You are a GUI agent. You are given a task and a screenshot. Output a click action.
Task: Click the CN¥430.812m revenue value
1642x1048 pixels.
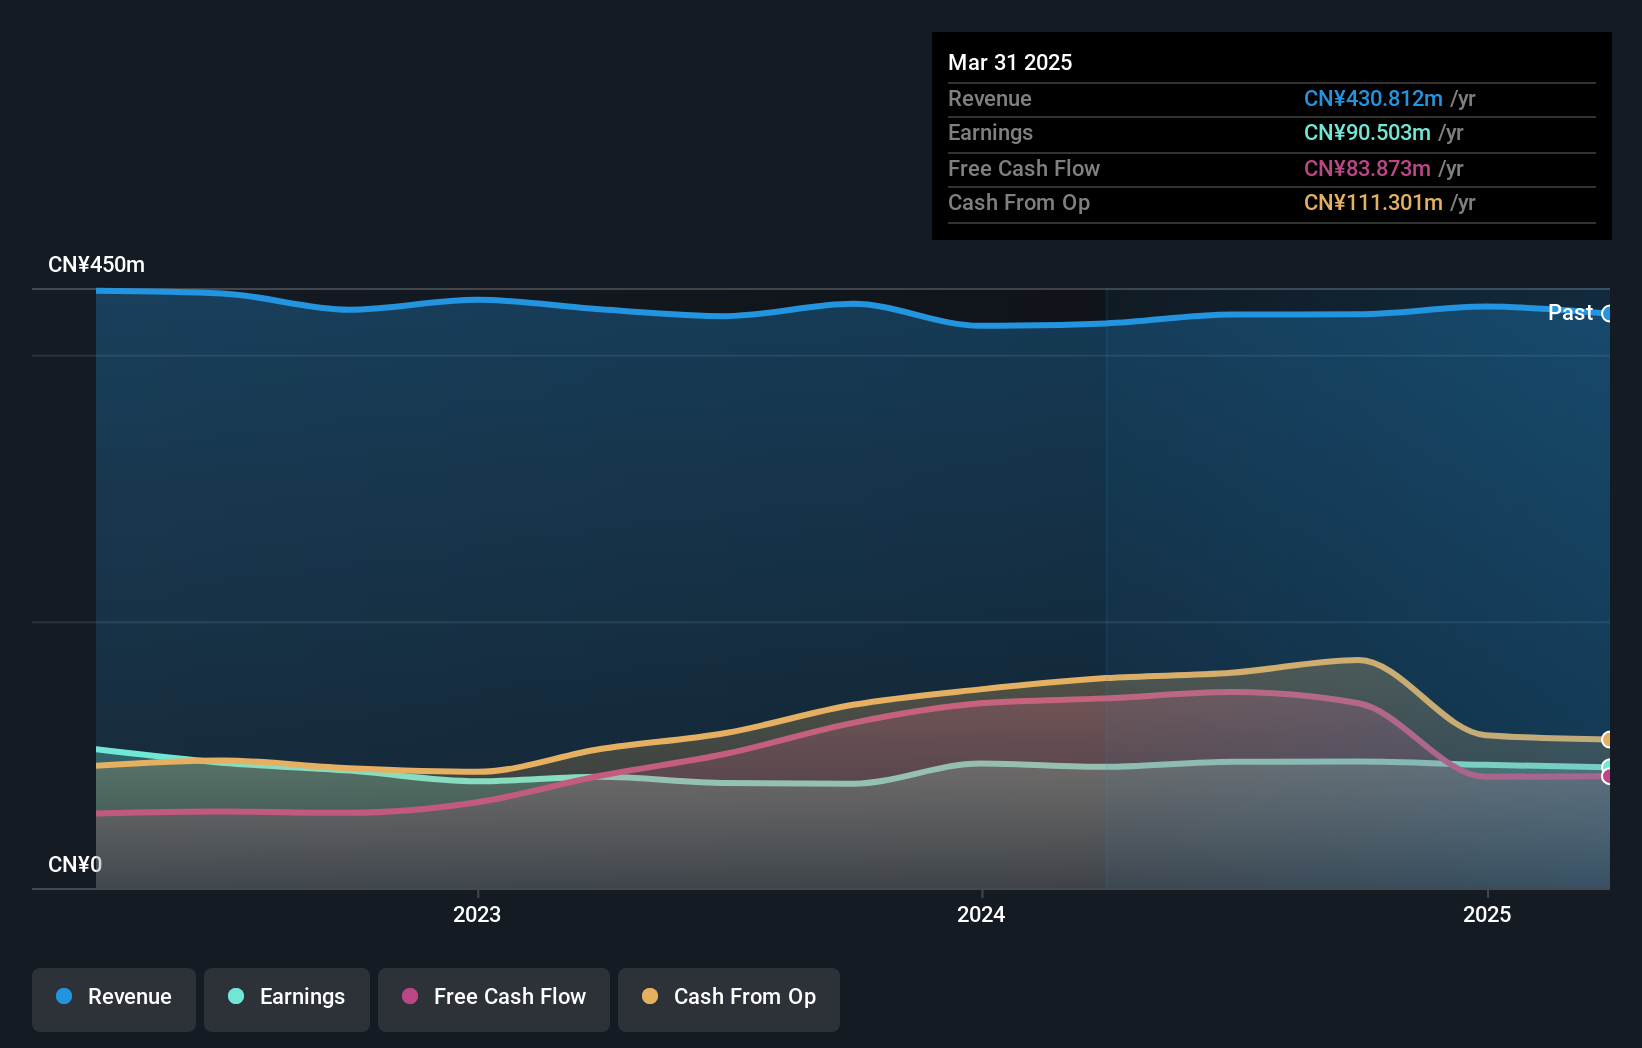[1373, 98]
